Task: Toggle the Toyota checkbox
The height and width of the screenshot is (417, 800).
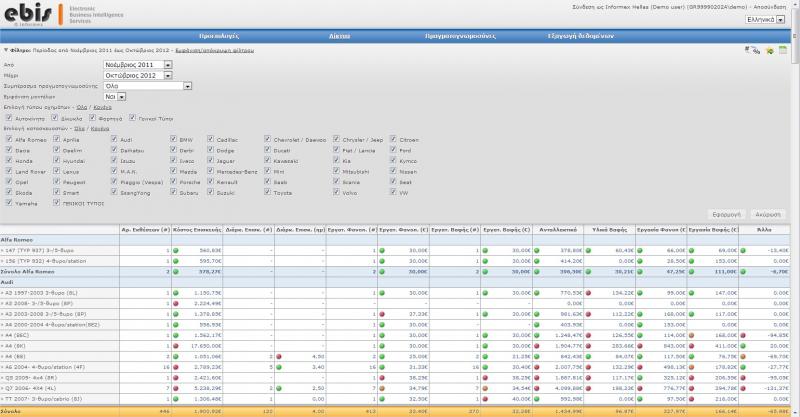Action: 267,192
